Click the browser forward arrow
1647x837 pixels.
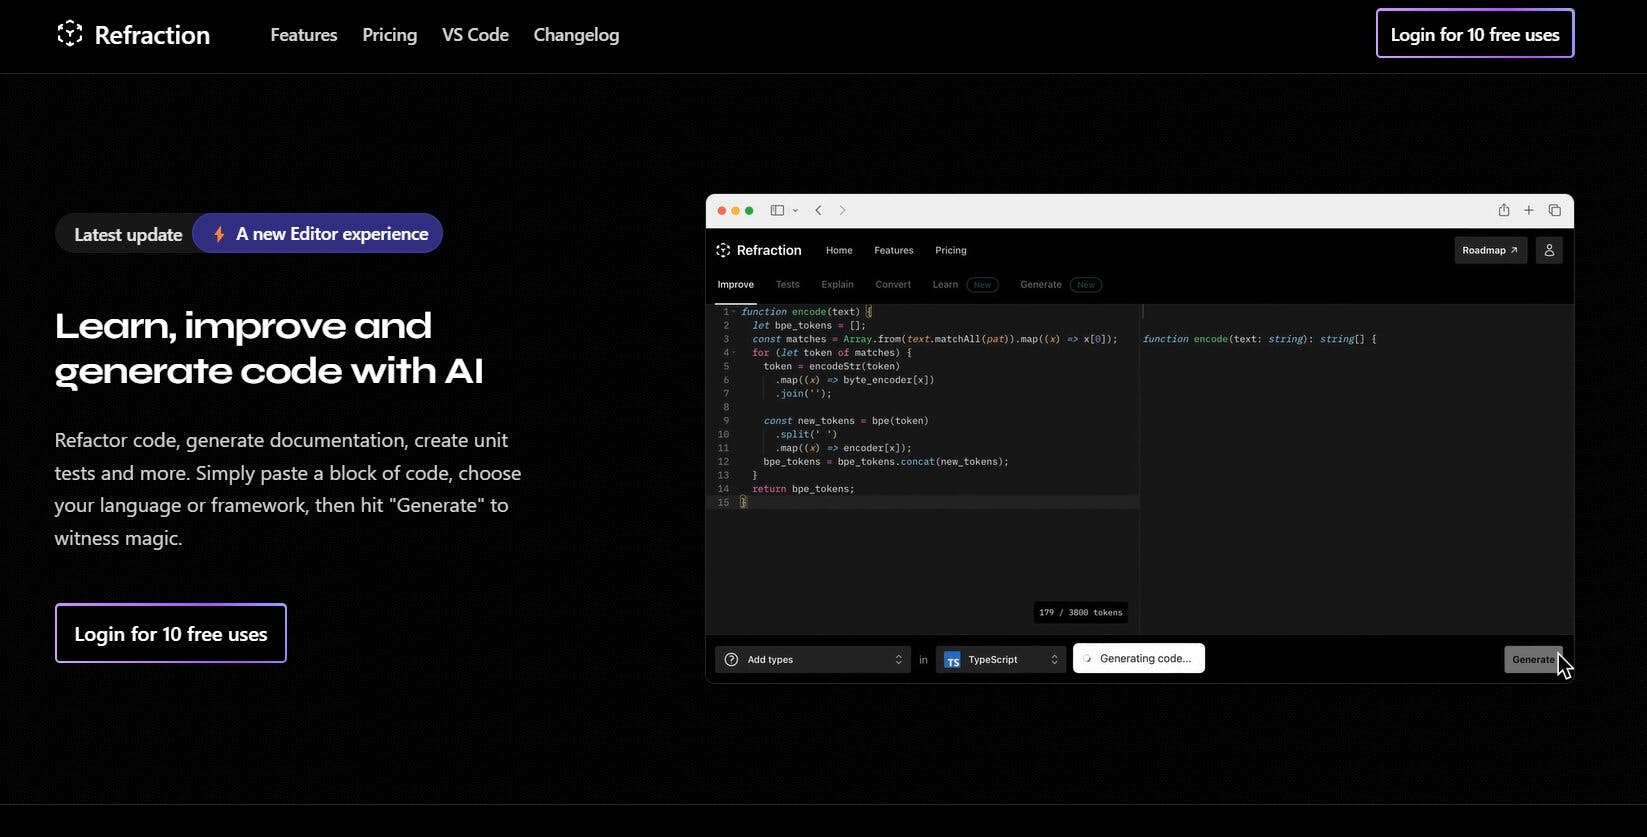click(x=842, y=210)
